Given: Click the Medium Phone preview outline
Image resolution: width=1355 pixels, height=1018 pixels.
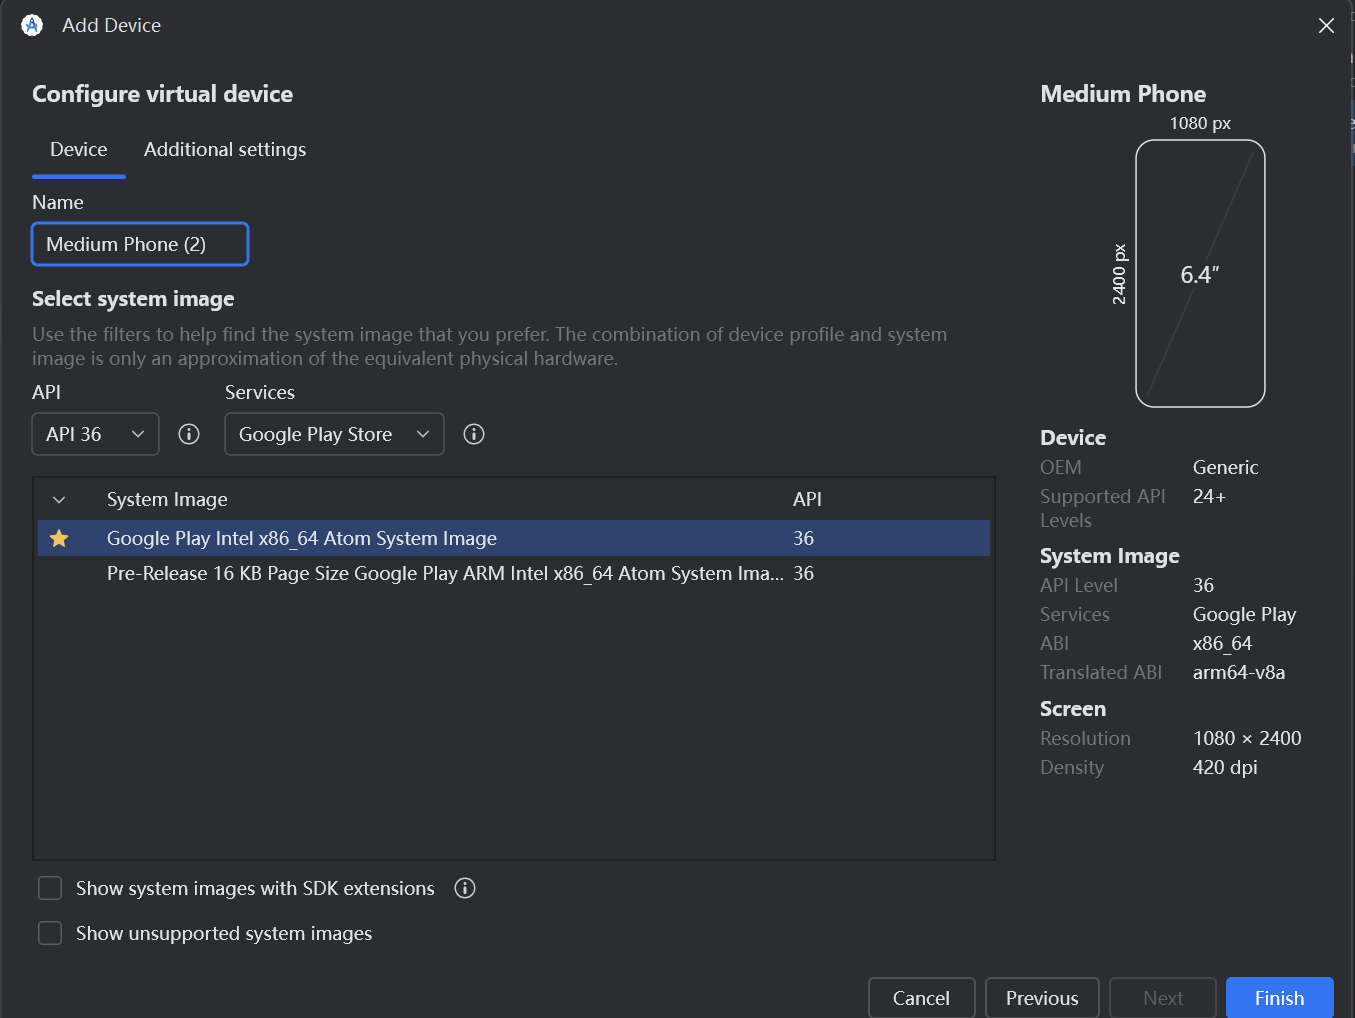Looking at the screenshot, I should [1200, 273].
